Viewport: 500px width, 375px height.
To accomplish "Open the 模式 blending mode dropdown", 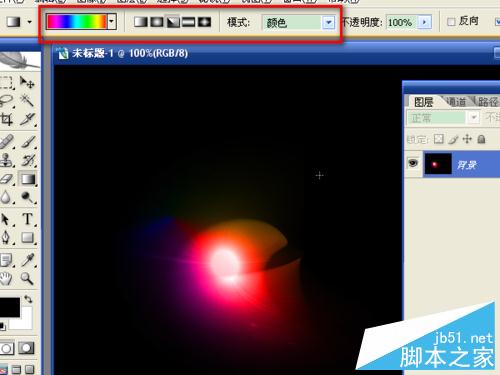I will [329, 23].
